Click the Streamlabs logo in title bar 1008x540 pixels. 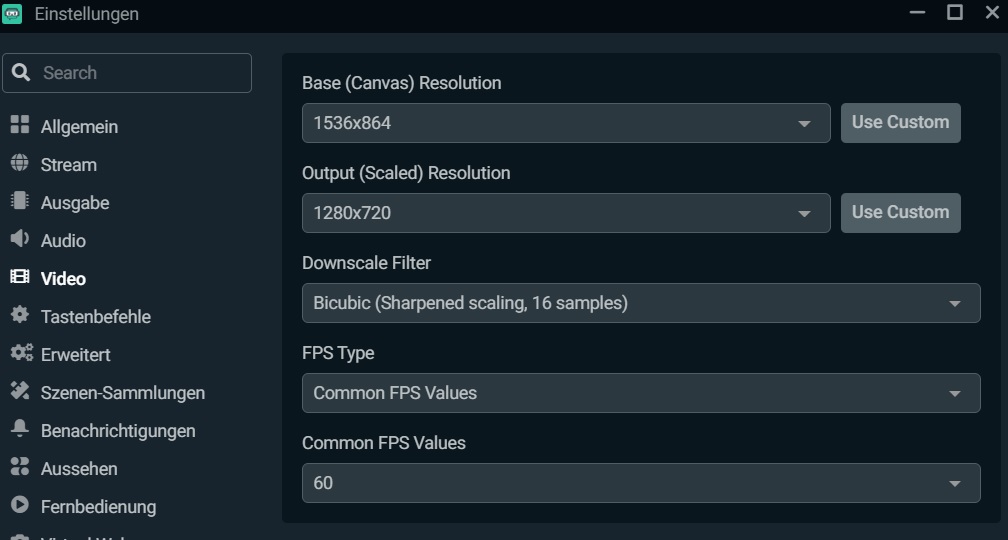(x=13, y=14)
